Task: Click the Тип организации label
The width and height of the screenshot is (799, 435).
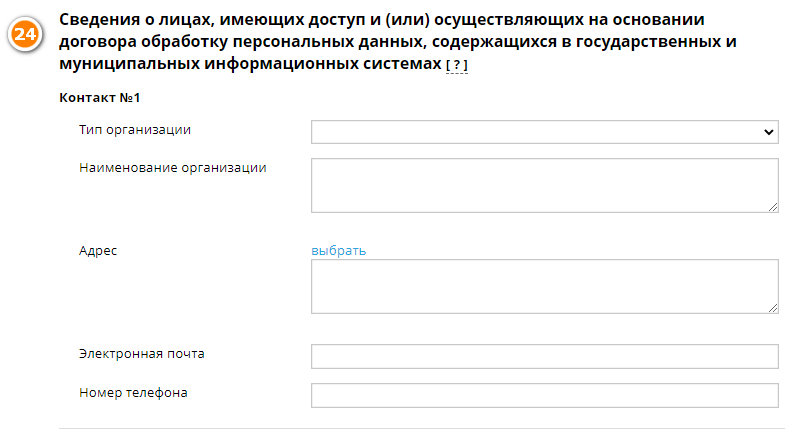Action: [x=135, y=130]
